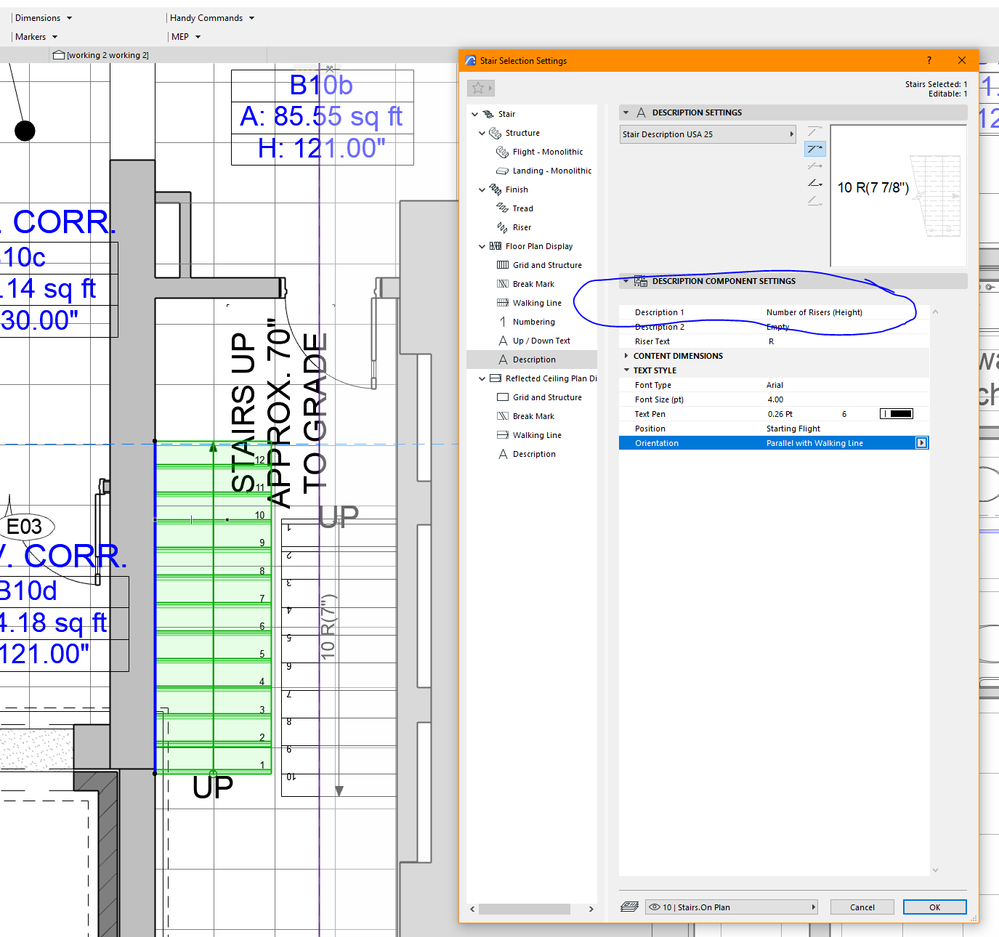Open the Stair Description USA 25 dropdown
999x937 pixels.
(x=706, y=133)
